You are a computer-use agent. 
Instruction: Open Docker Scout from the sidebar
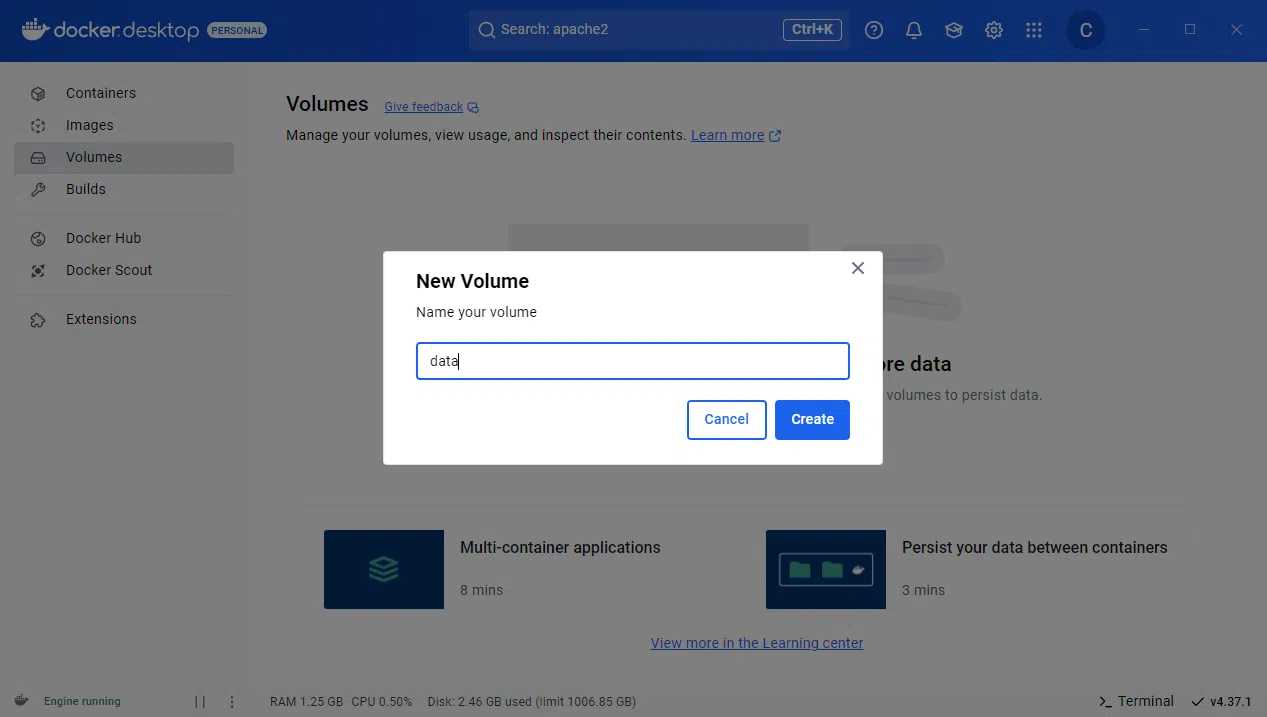[109, 270]
